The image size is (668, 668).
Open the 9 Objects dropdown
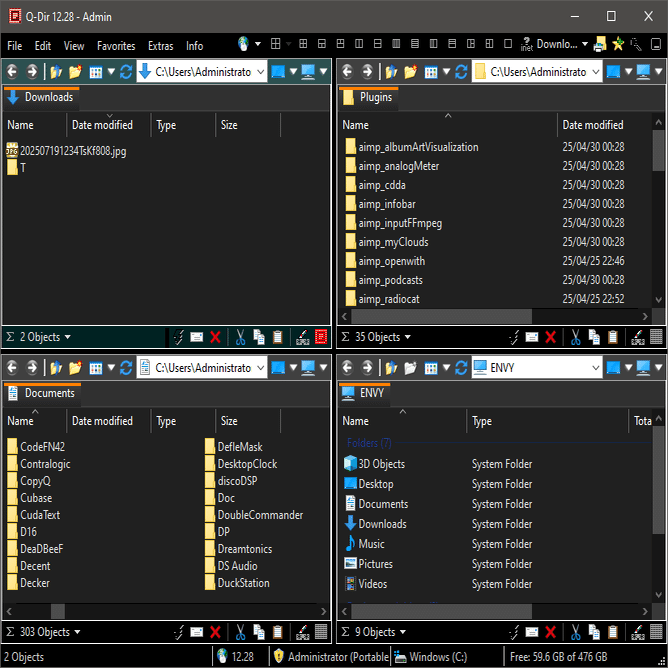[403, 632]
